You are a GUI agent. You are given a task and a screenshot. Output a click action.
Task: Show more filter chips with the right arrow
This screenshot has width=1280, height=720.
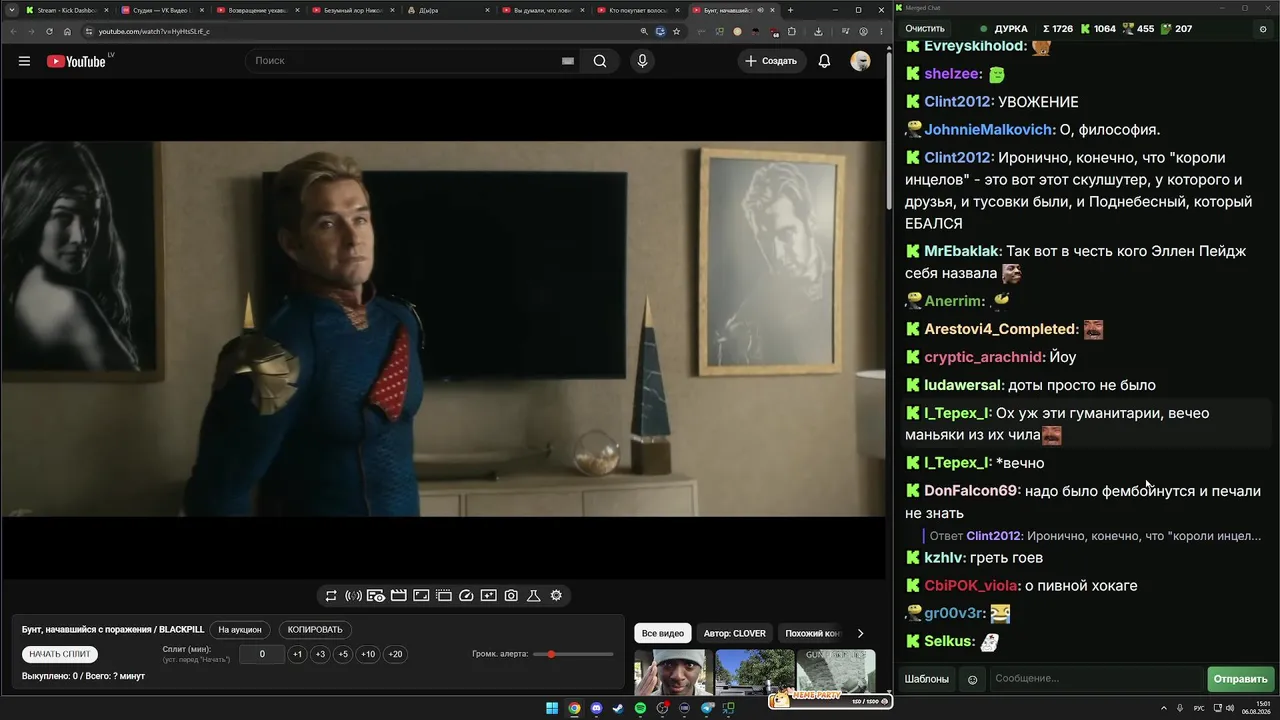[x=860, y=634]
